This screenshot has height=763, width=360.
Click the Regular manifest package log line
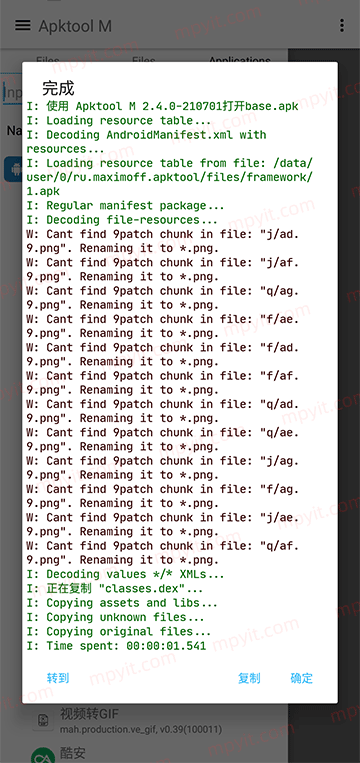(x=125, y=205)
